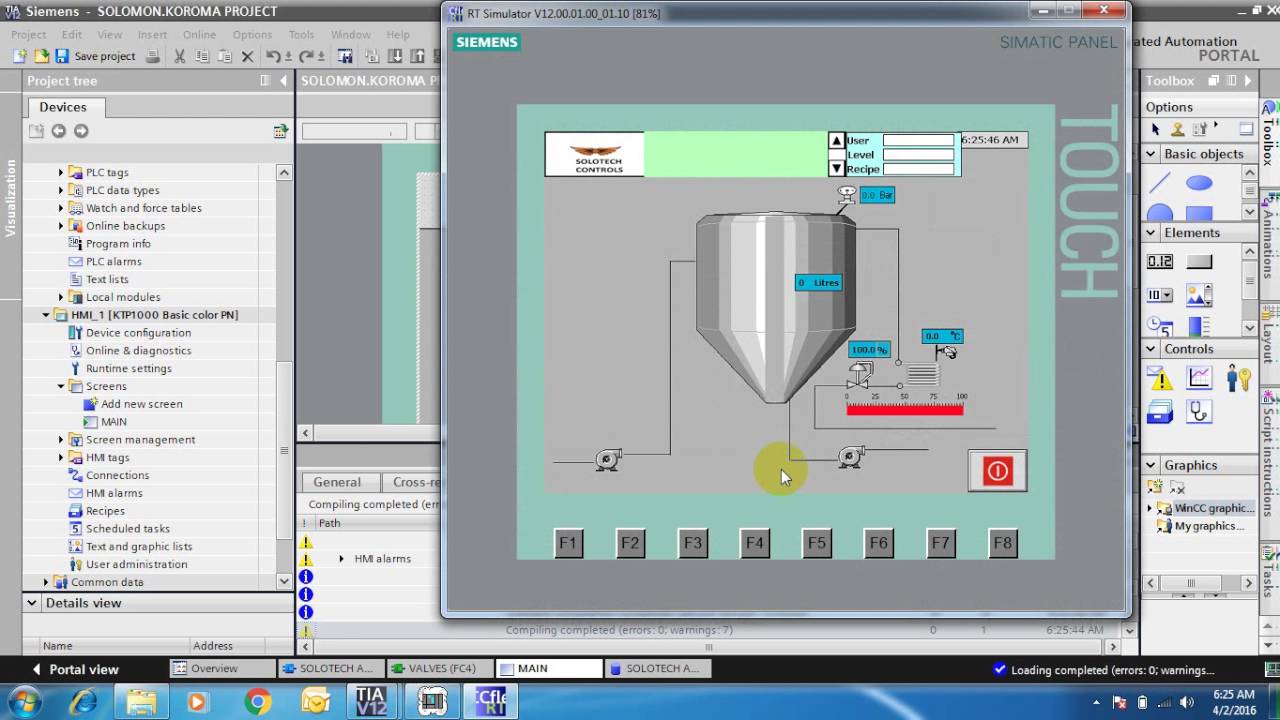Open the View menu
The width and height of the screenshot is (1280, 720).
tap(110, 34)
